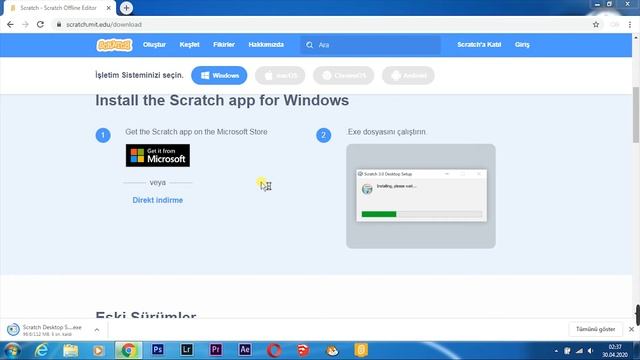Click the browser forward arrow
Viewport: 640px width, 360px height.
point(25,24)
